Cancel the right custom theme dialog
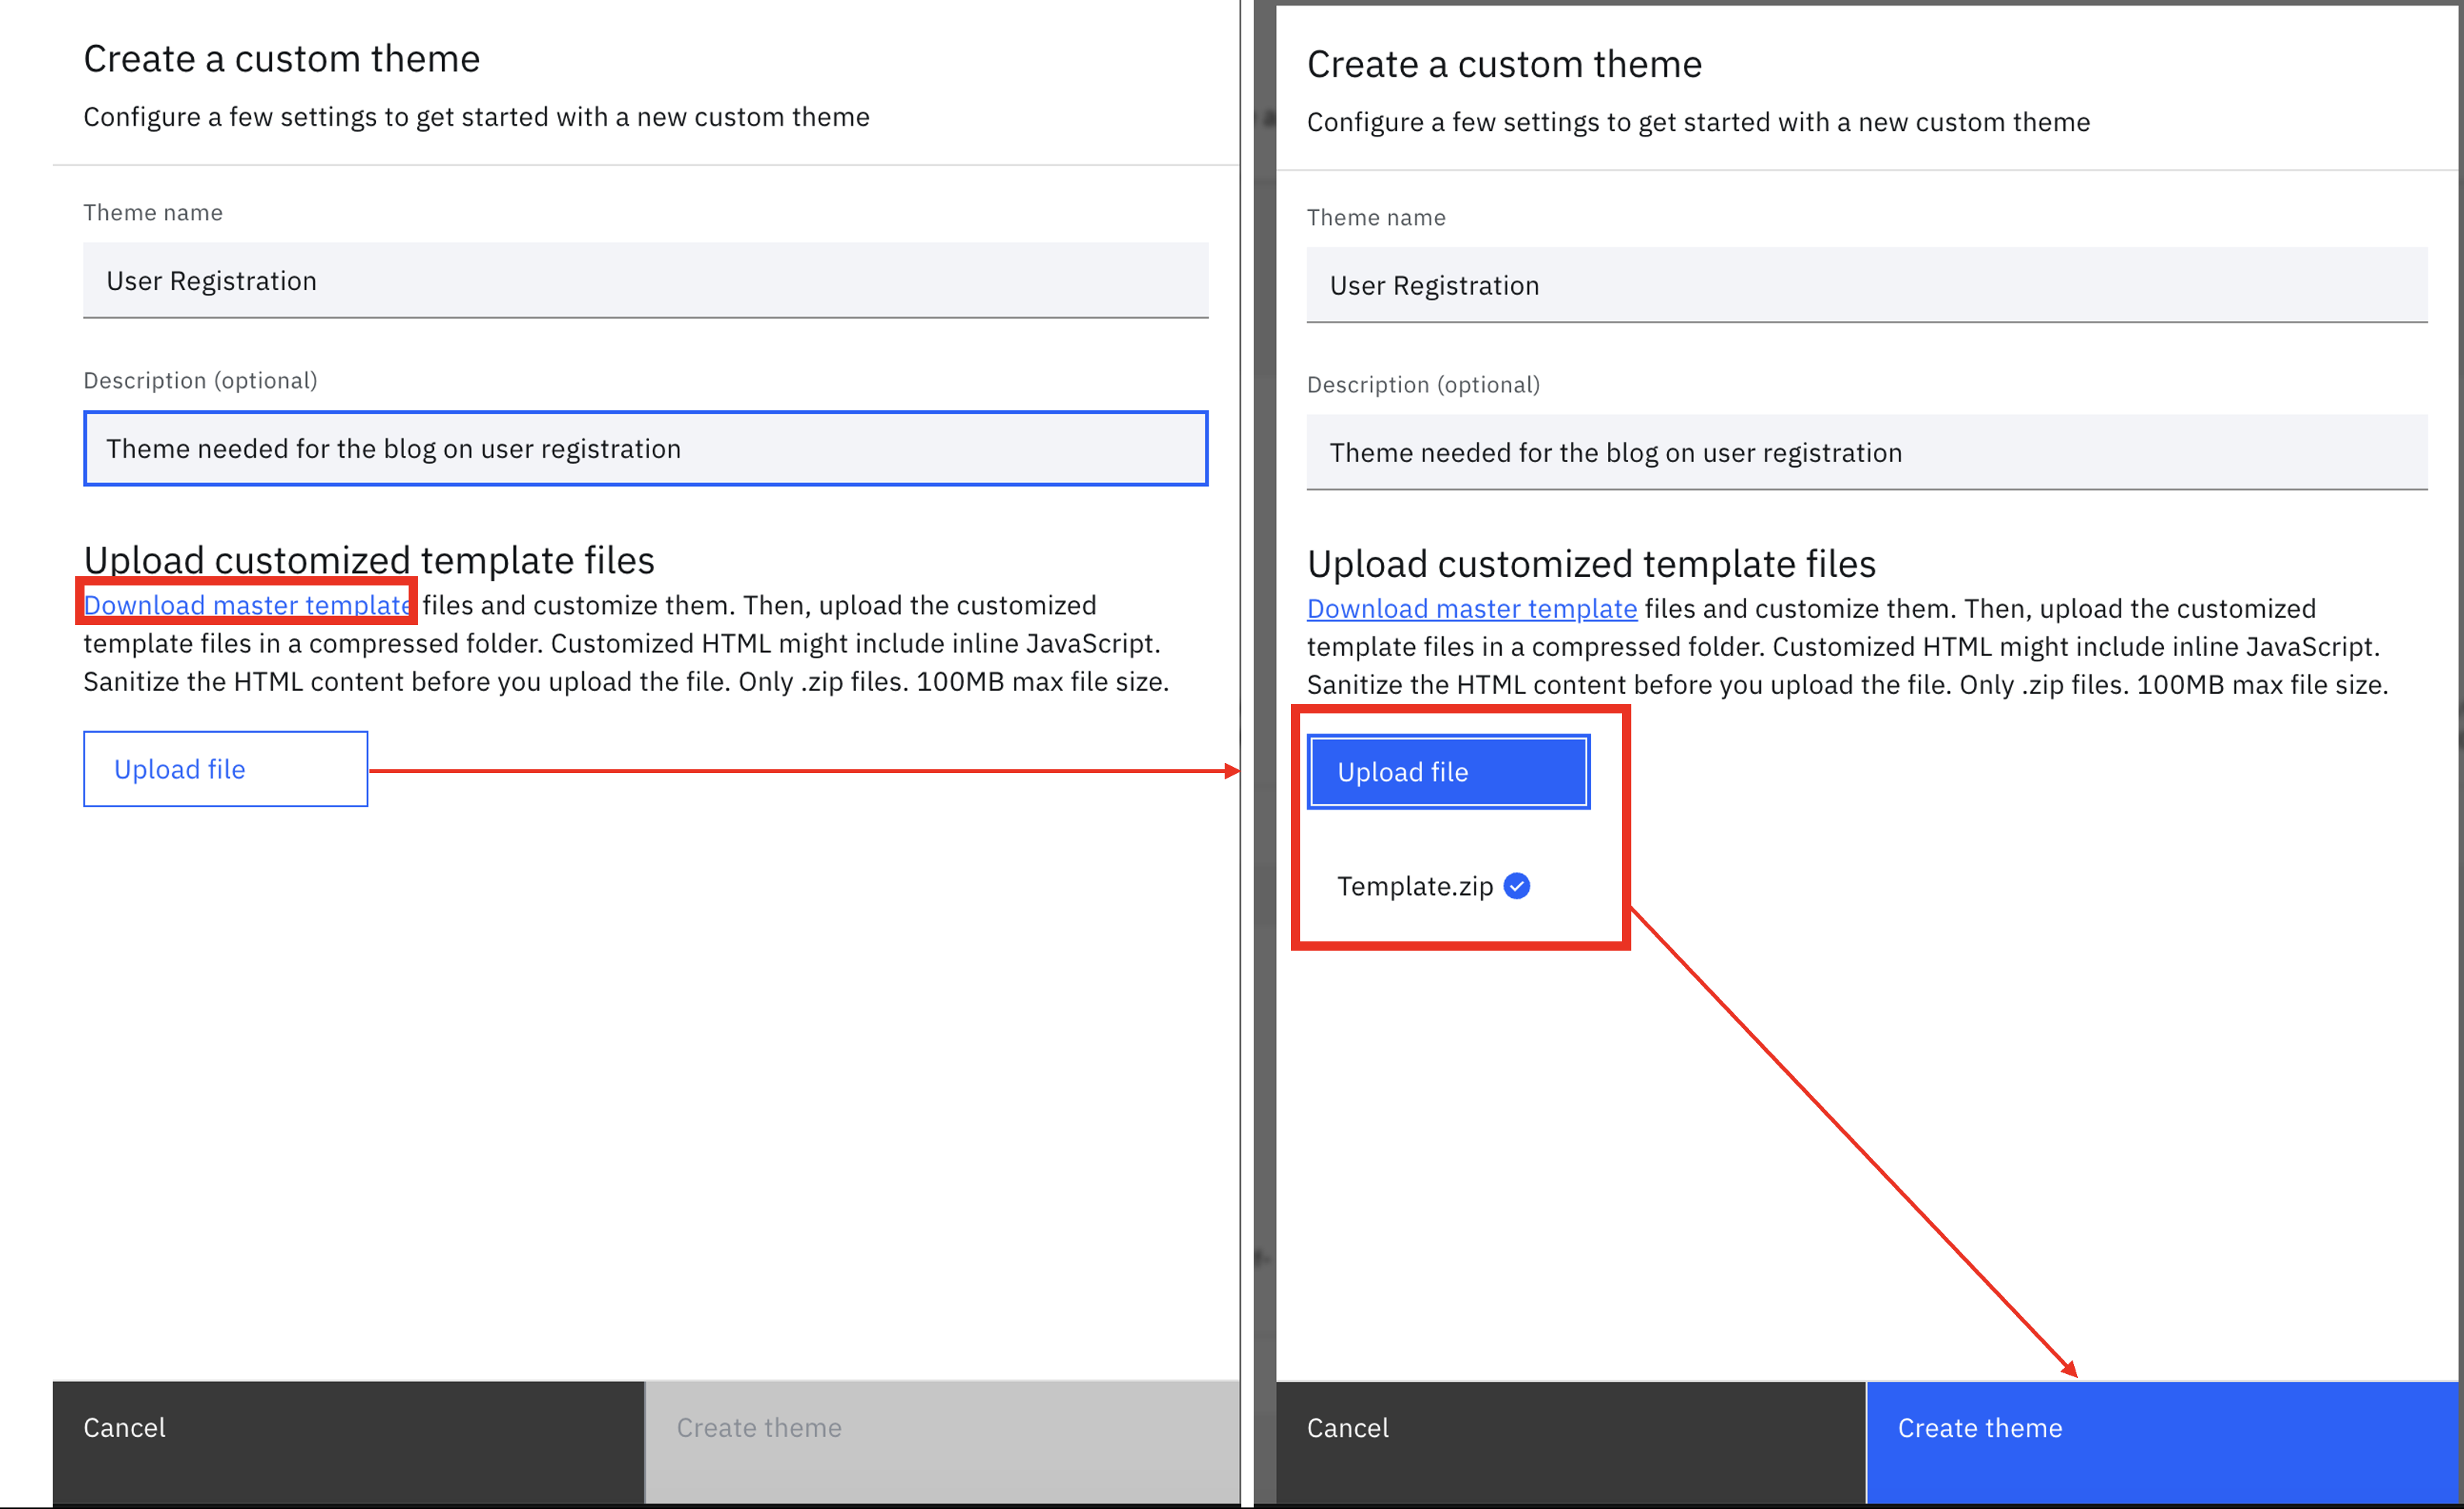 [1570, 1442]
